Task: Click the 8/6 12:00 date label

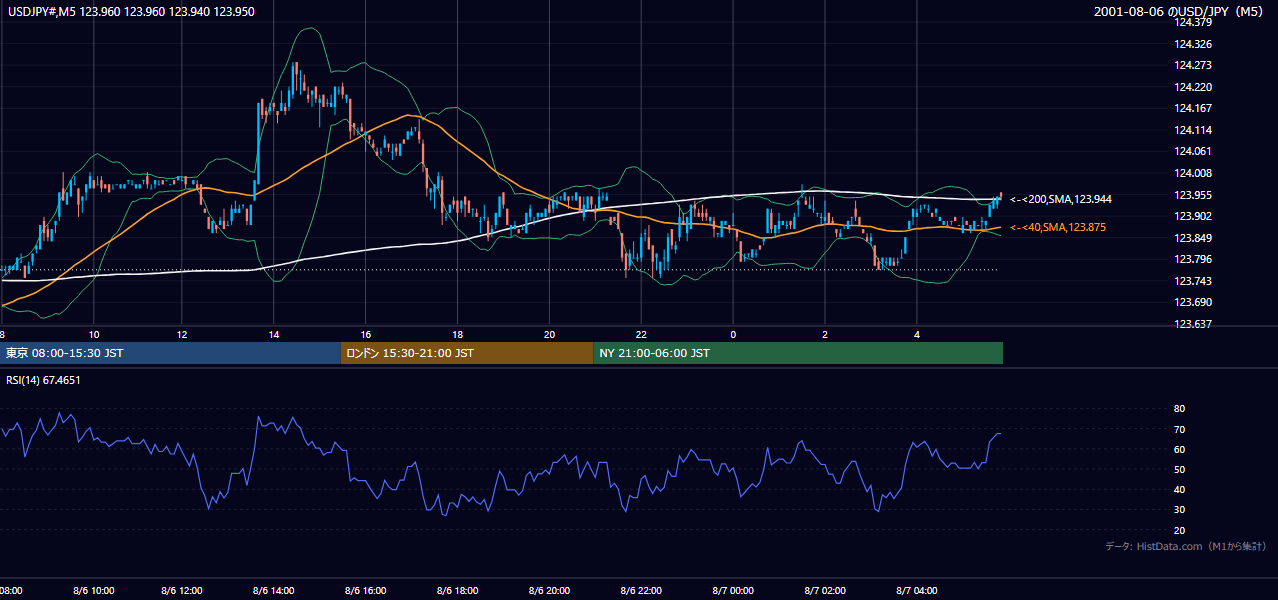Action: coord(182,591)
